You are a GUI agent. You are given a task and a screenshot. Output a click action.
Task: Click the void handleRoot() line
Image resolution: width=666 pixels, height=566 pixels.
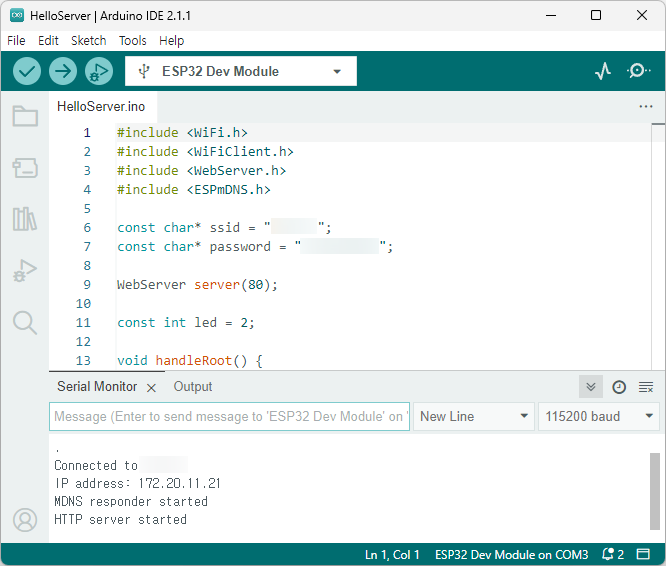point(190,360)
